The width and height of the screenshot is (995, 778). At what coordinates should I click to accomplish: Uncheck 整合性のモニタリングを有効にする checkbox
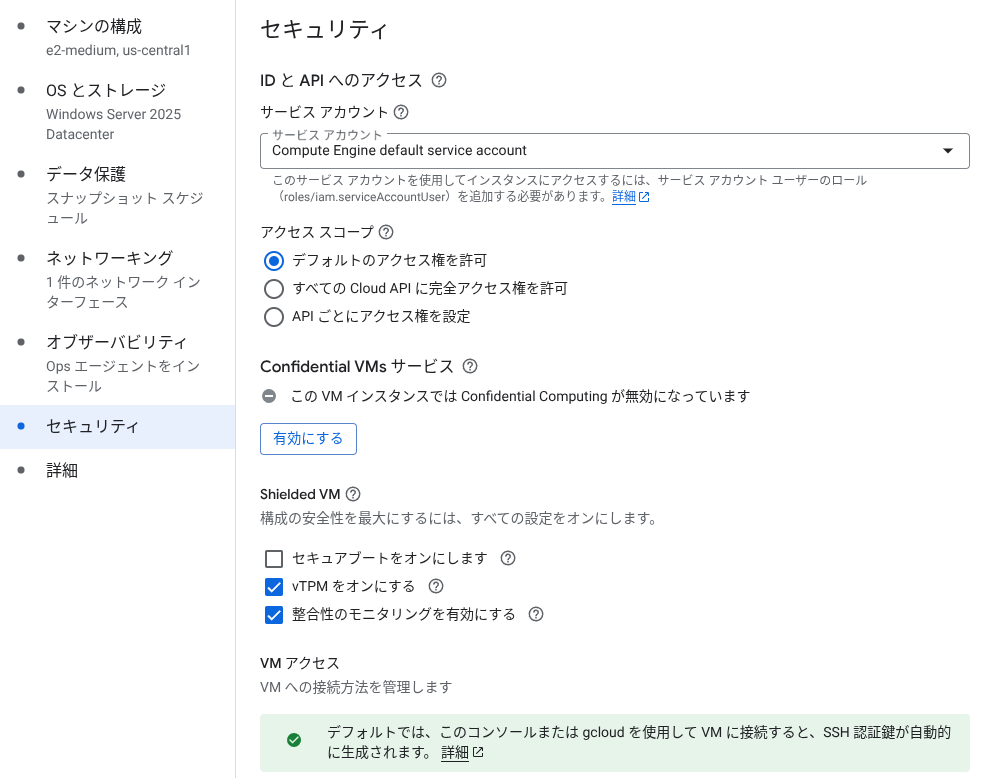pyautogui.click(x=273, y=614)
